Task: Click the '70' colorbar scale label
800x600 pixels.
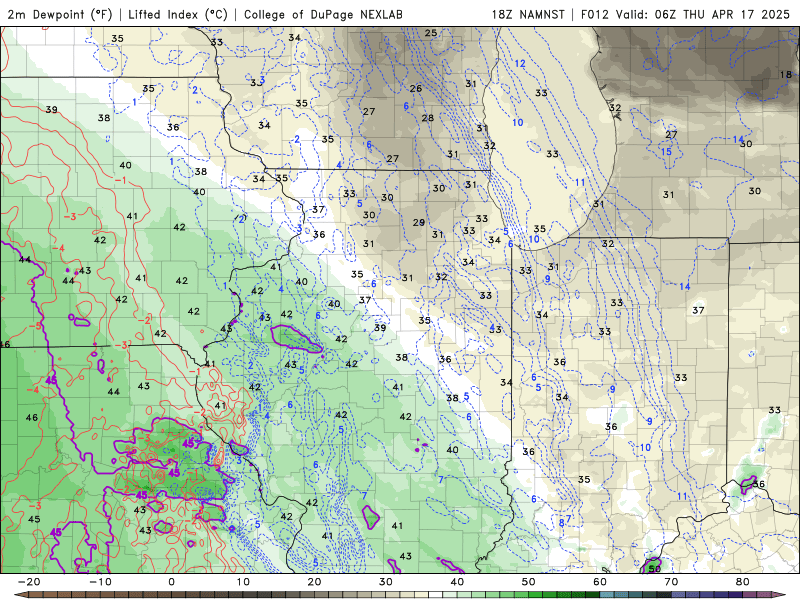Action: coord(671,582)
